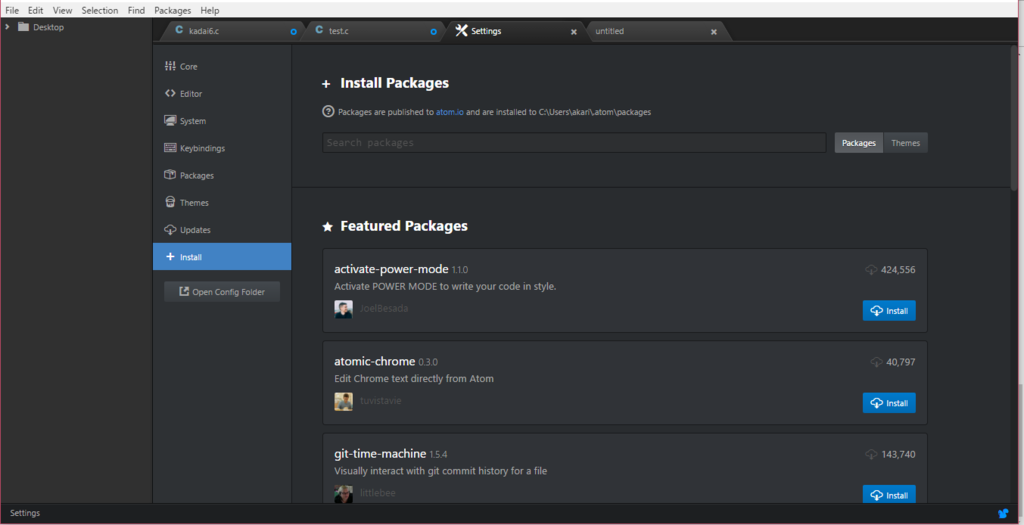Focus the Search packages input field
This screenshot has height=525, width=1024.
point(574,142)
